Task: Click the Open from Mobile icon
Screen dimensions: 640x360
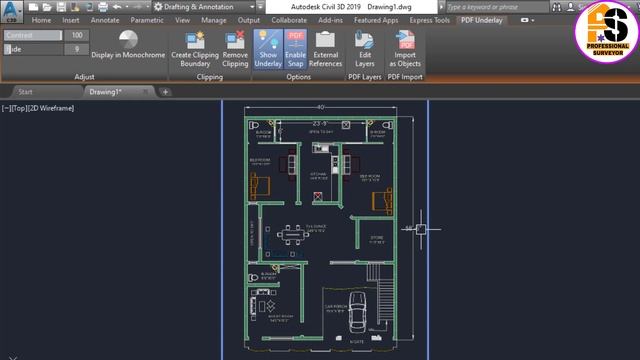Action: pyautogui.click(x=89, y=7)
